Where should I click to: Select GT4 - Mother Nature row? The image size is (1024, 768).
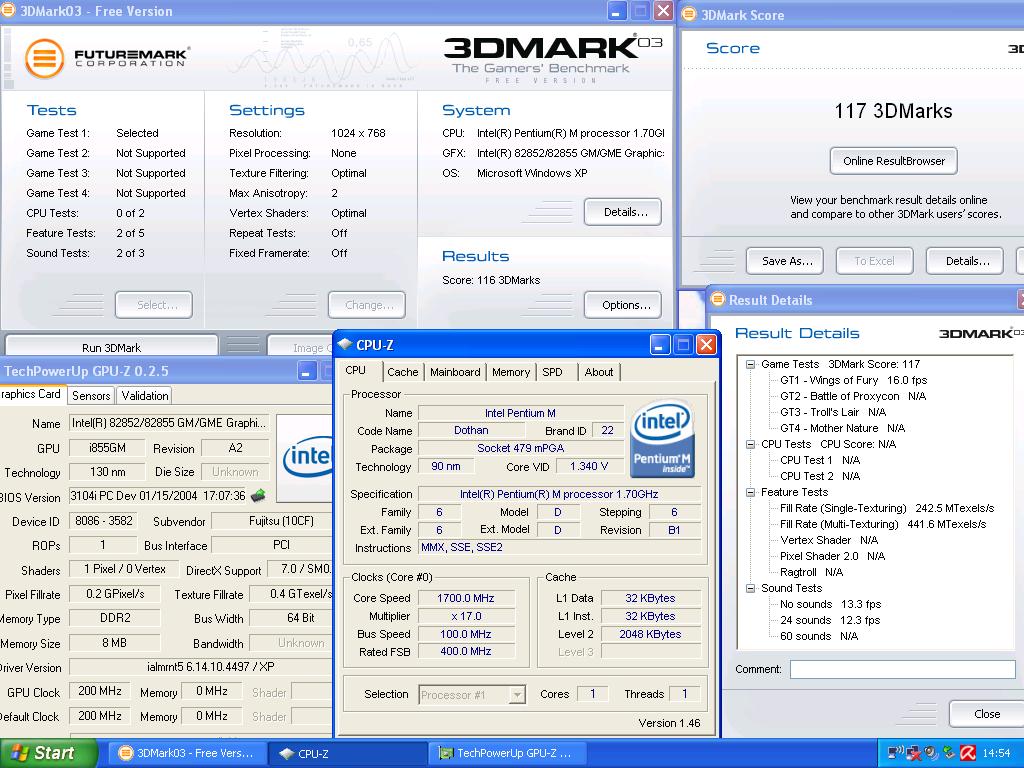[842, 428]
